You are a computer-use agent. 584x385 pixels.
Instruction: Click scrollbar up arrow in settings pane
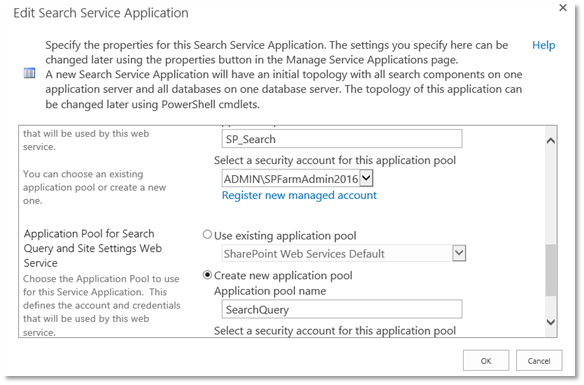click(550, 141)
